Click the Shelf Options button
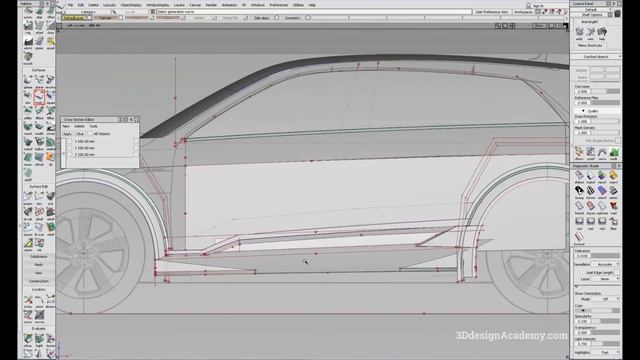This screenshot has width=640, height=360. (593, 15)
